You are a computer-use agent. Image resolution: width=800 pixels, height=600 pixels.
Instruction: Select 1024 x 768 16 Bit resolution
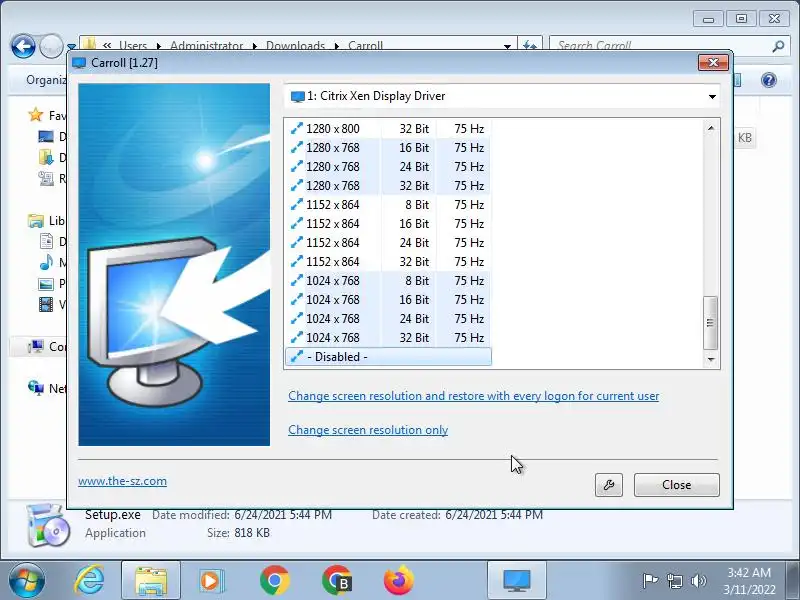point(388,299)
